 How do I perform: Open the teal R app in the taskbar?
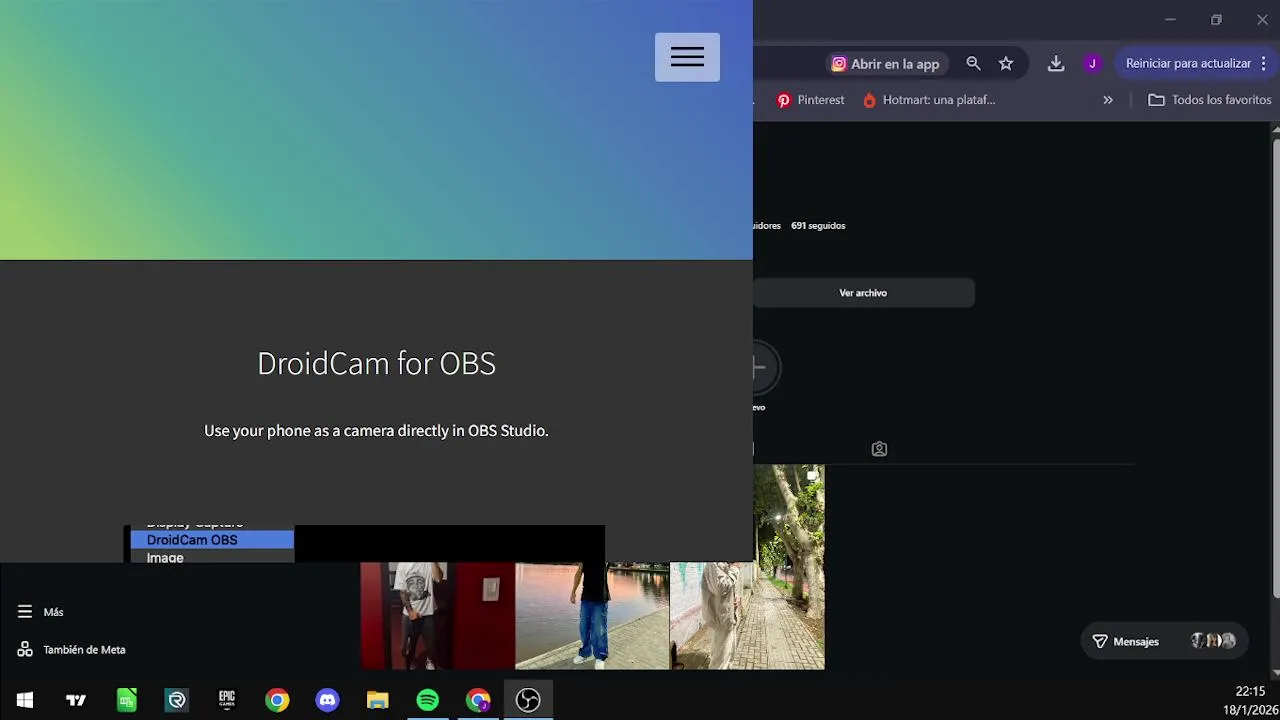coord(177,700)
